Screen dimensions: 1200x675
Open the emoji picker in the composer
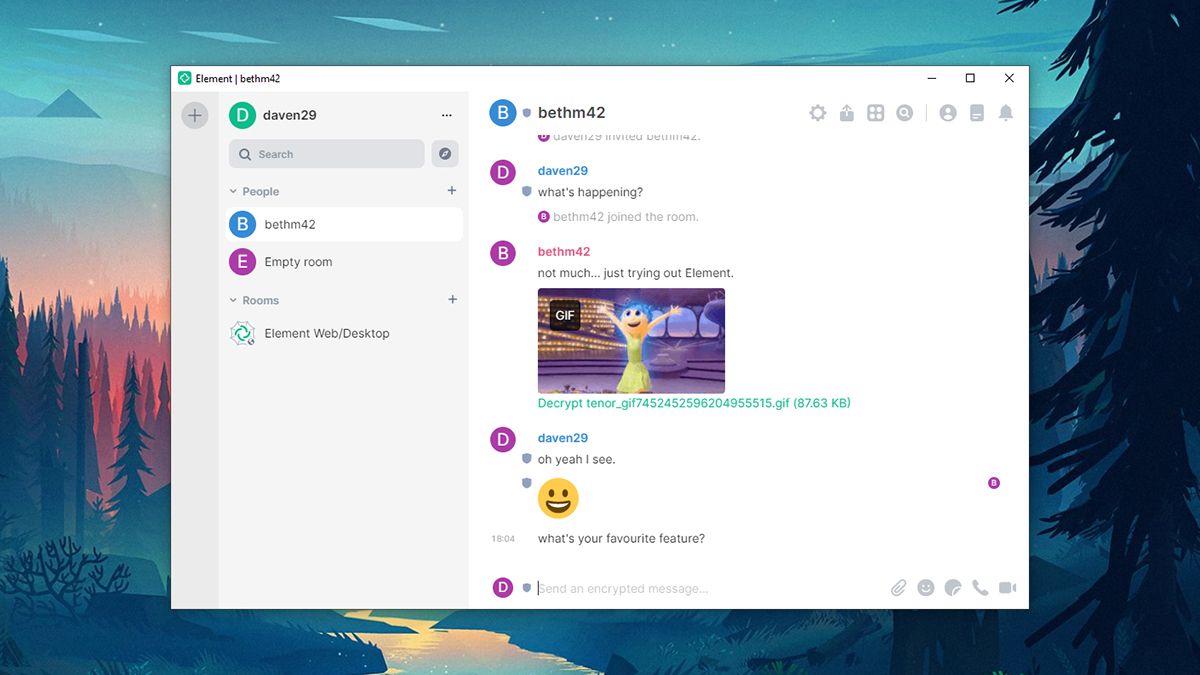(925, 587)
